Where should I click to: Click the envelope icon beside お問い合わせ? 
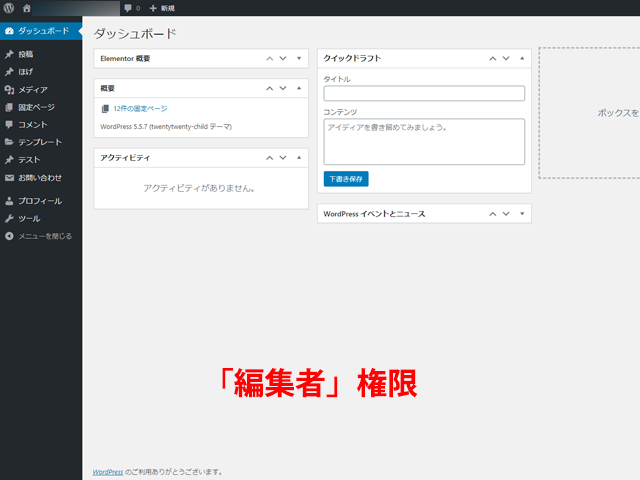[x=9, y=178]
